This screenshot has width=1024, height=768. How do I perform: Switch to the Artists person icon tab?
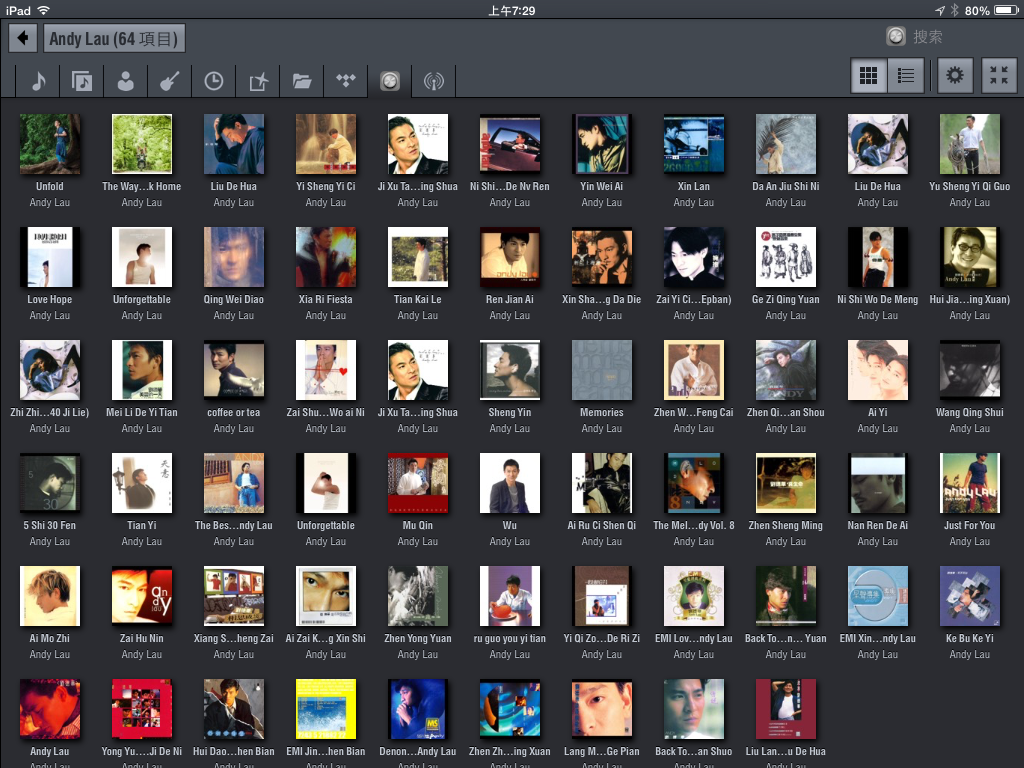pyautogui.click(x=126, y=81)
